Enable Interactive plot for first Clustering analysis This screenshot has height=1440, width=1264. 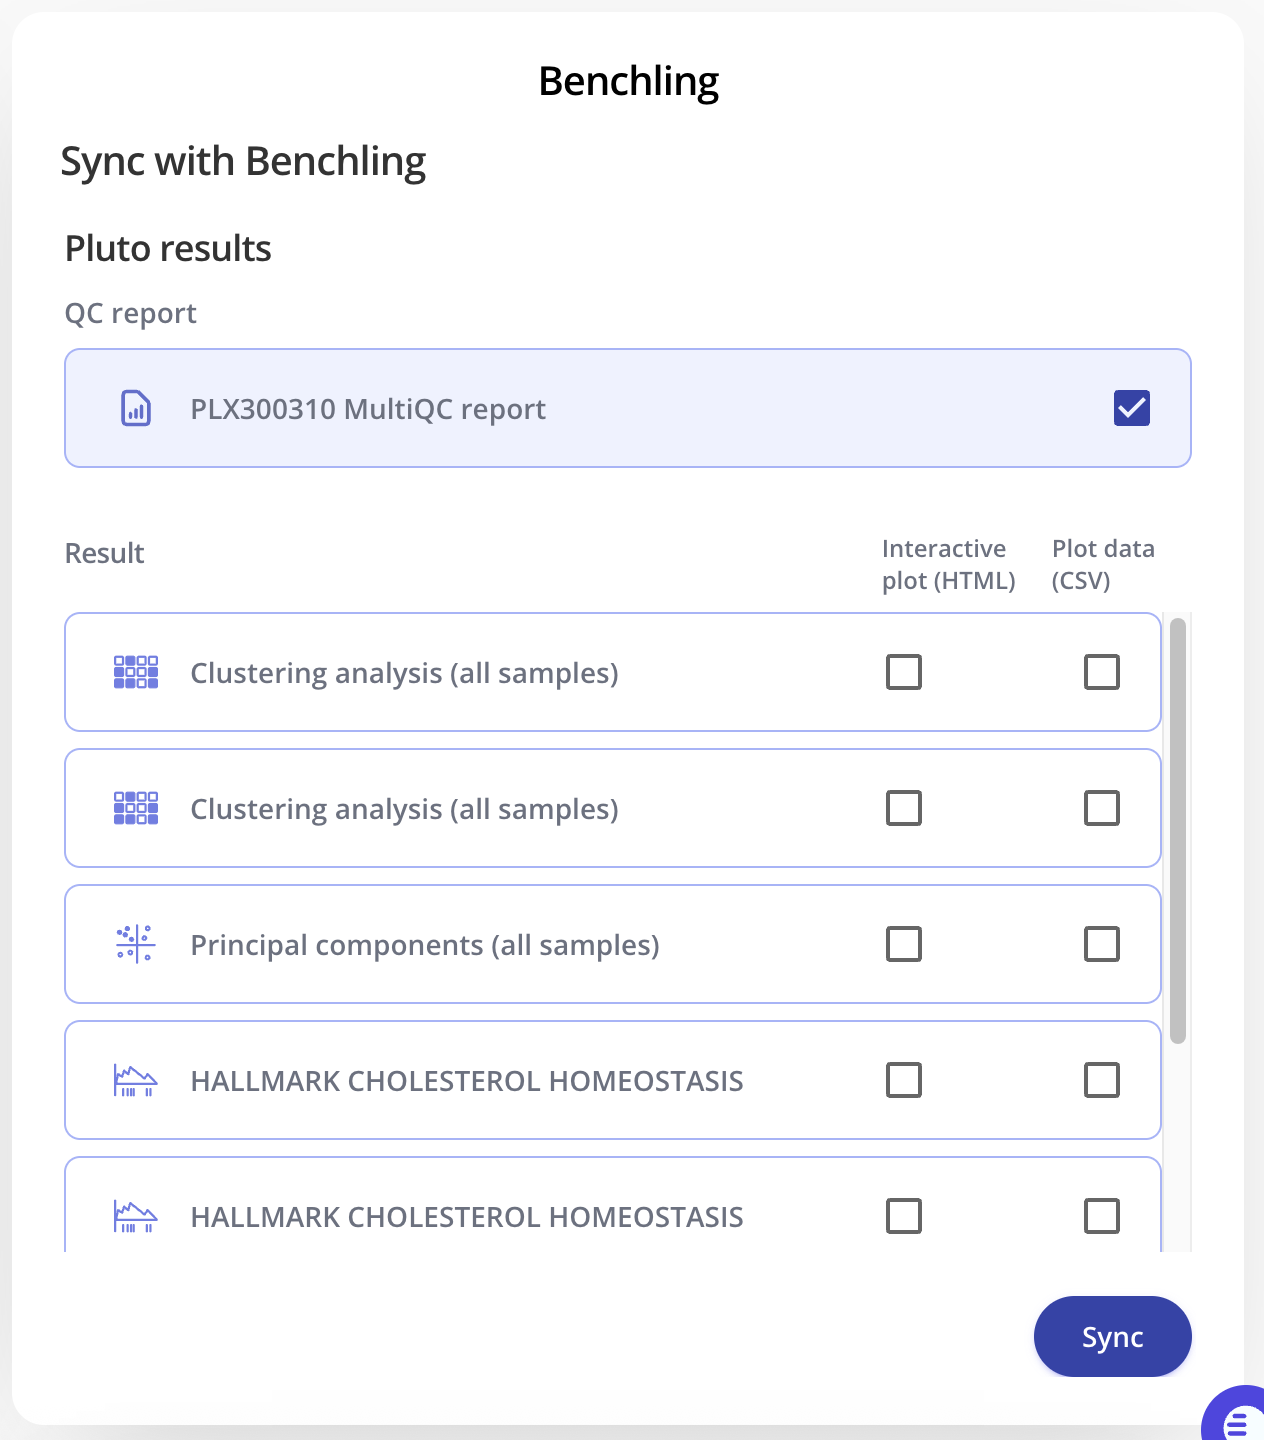[904, 672]
